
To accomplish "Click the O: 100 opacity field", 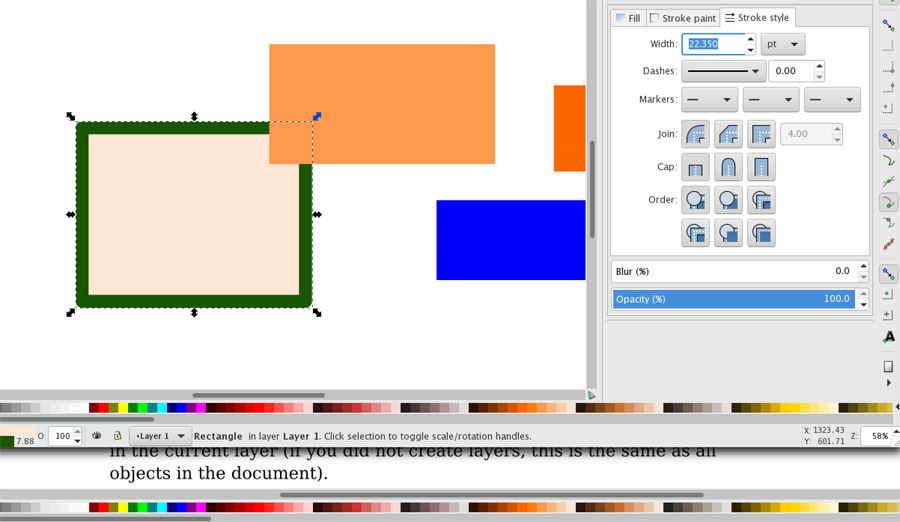I will click(61, 436).
